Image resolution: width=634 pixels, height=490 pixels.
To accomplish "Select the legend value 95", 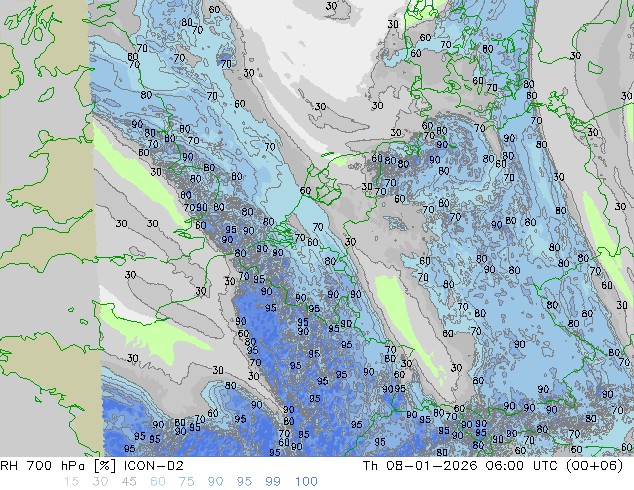I will pos(244,482).
